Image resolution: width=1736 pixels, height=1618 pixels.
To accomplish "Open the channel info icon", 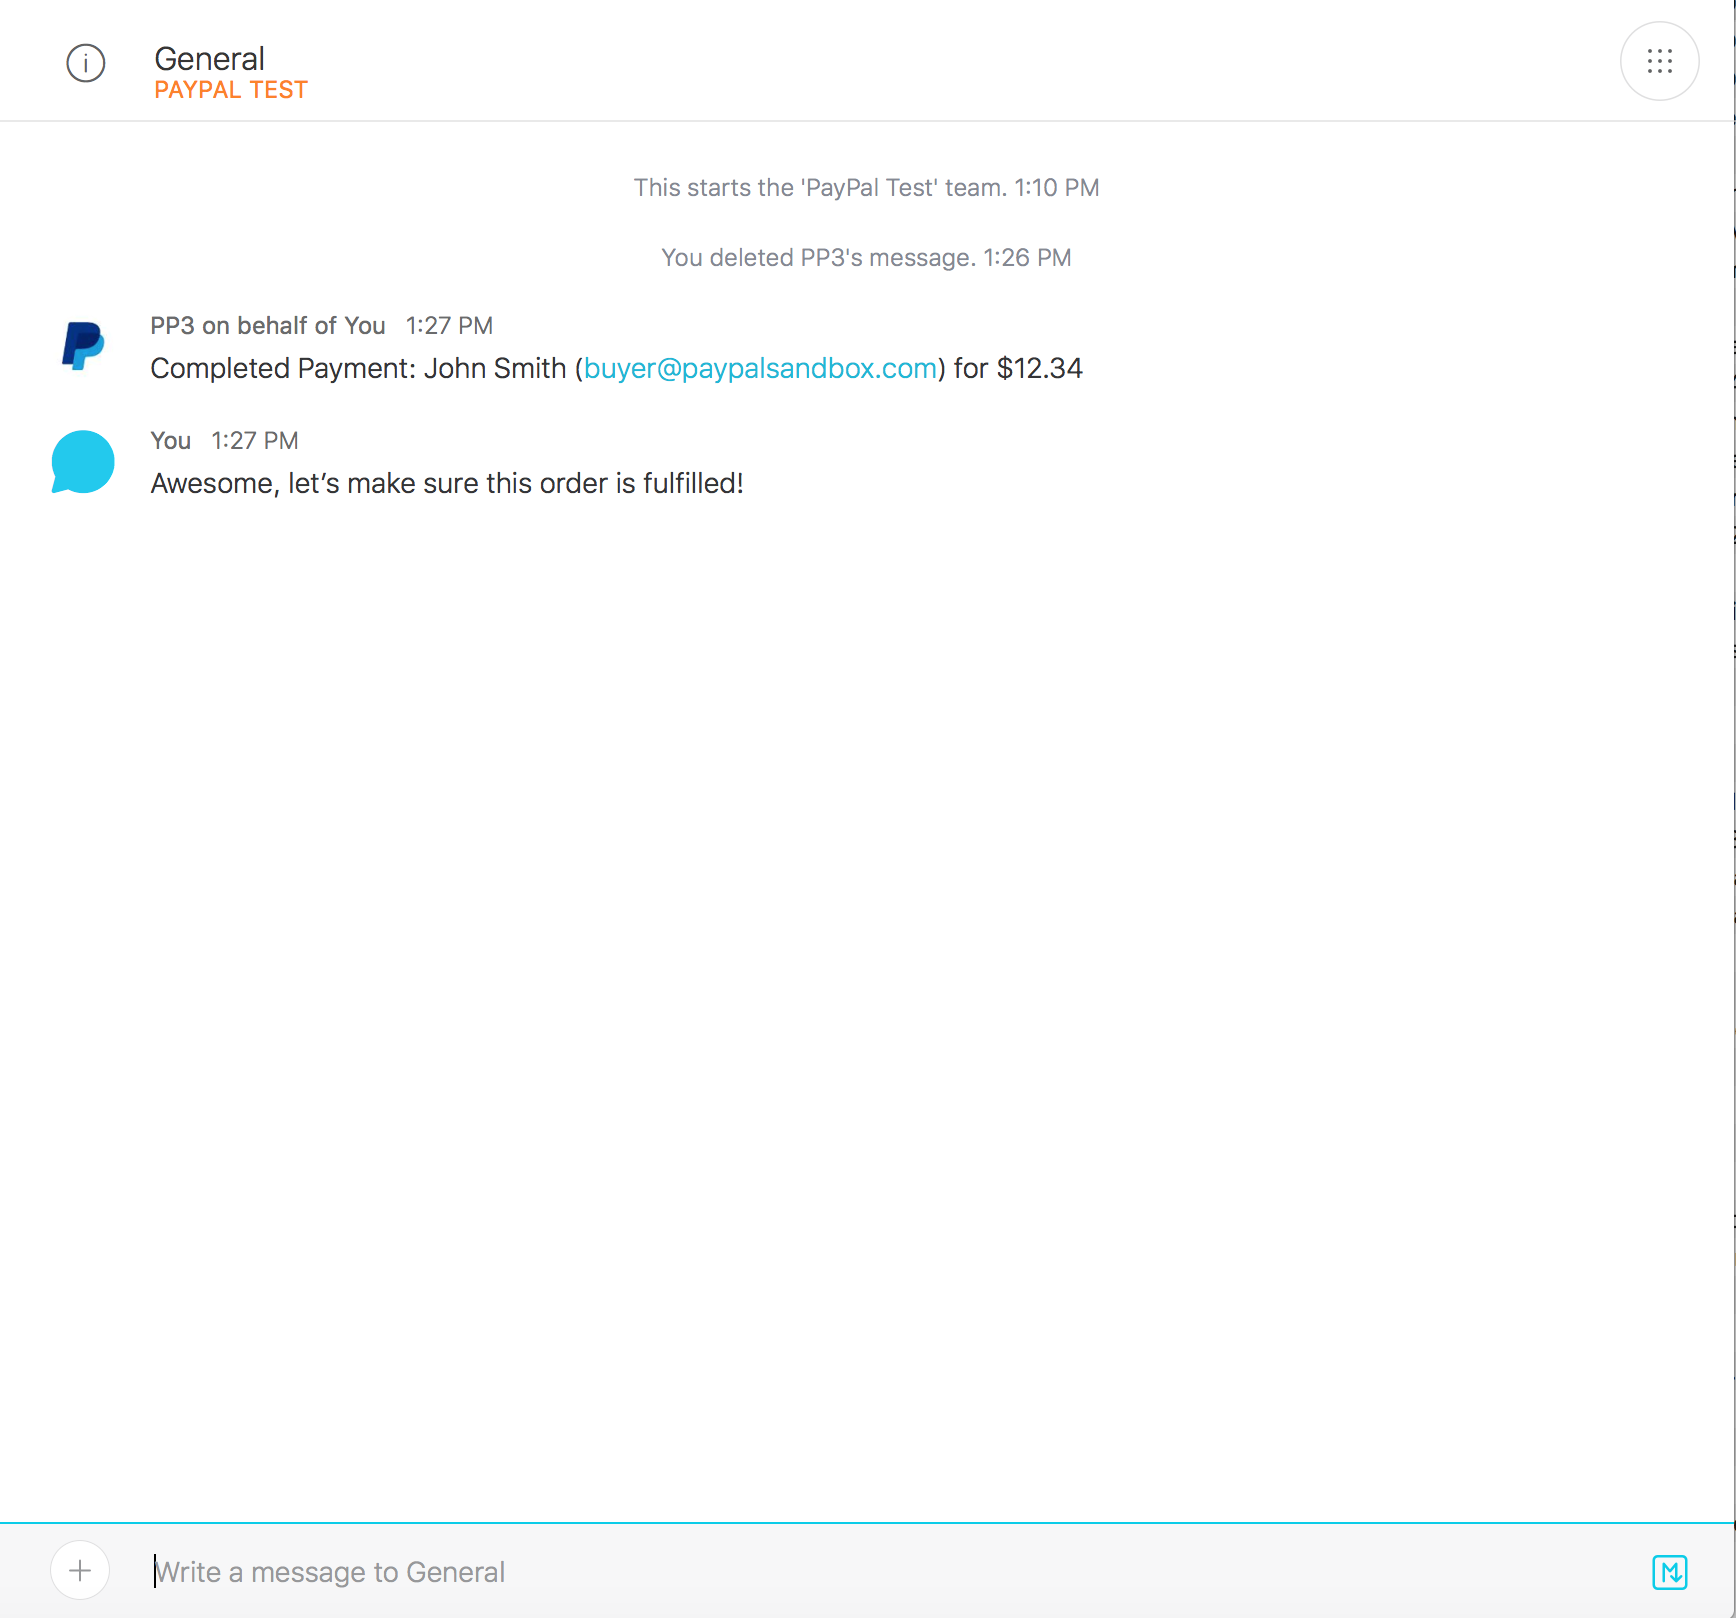I will (86, 63).
